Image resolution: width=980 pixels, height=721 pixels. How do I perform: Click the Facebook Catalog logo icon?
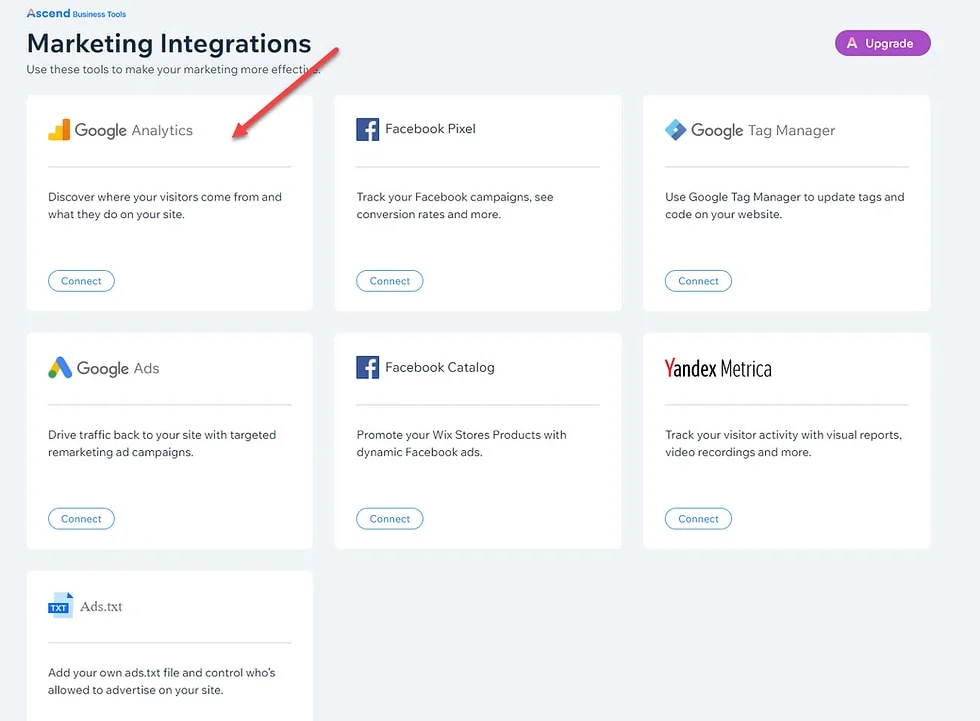coord(368,367)
